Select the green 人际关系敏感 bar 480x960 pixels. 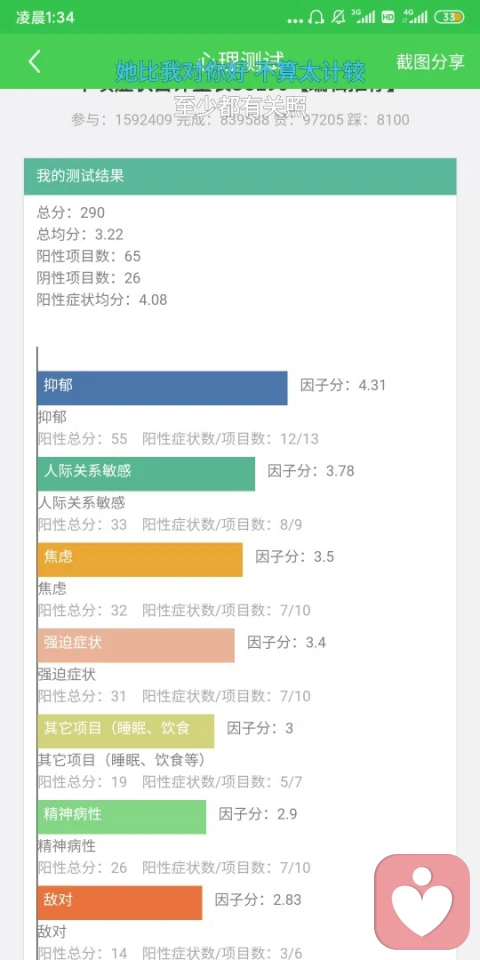click(x=146, y=473)
